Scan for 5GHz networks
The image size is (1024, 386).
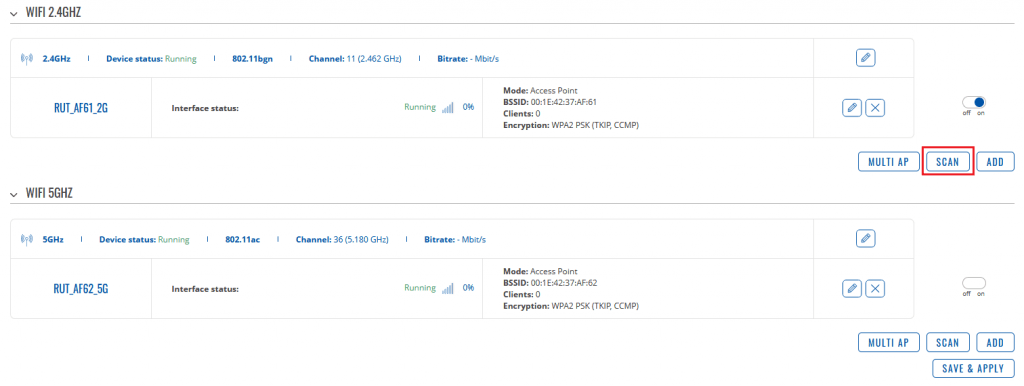pos(948,342)
